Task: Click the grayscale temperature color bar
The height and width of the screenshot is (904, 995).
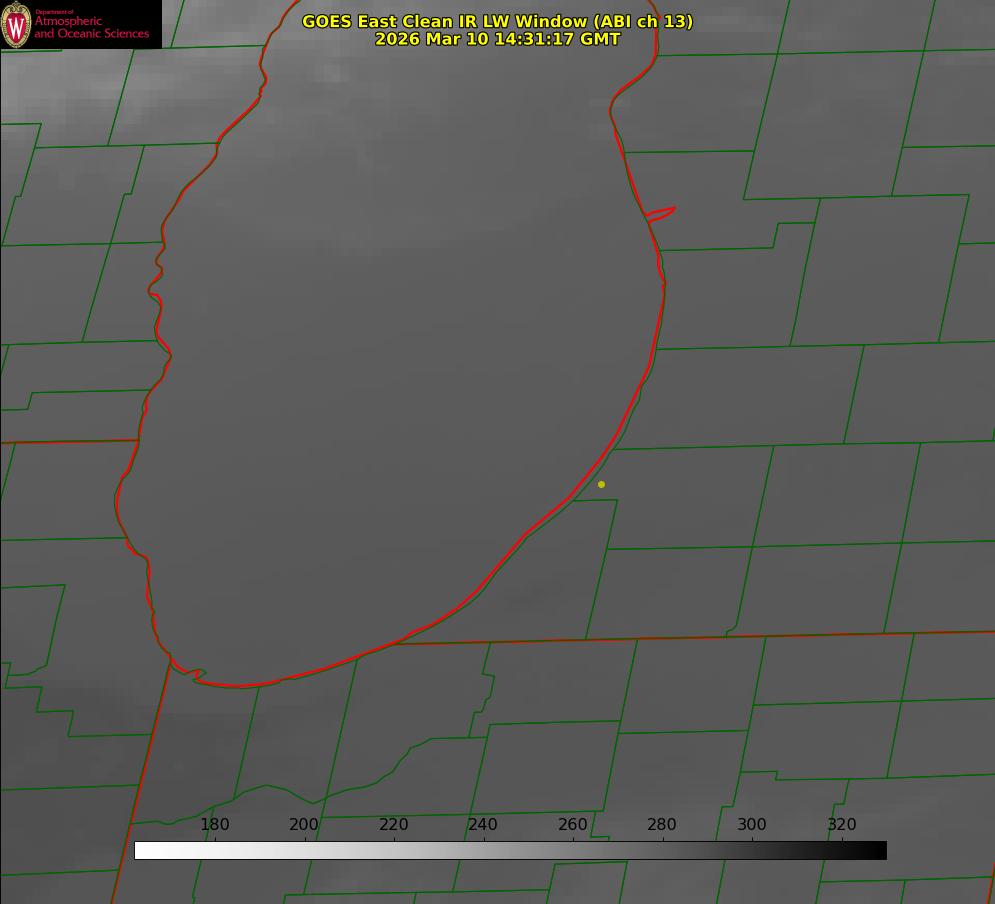Action: click(x=510, y=850)
